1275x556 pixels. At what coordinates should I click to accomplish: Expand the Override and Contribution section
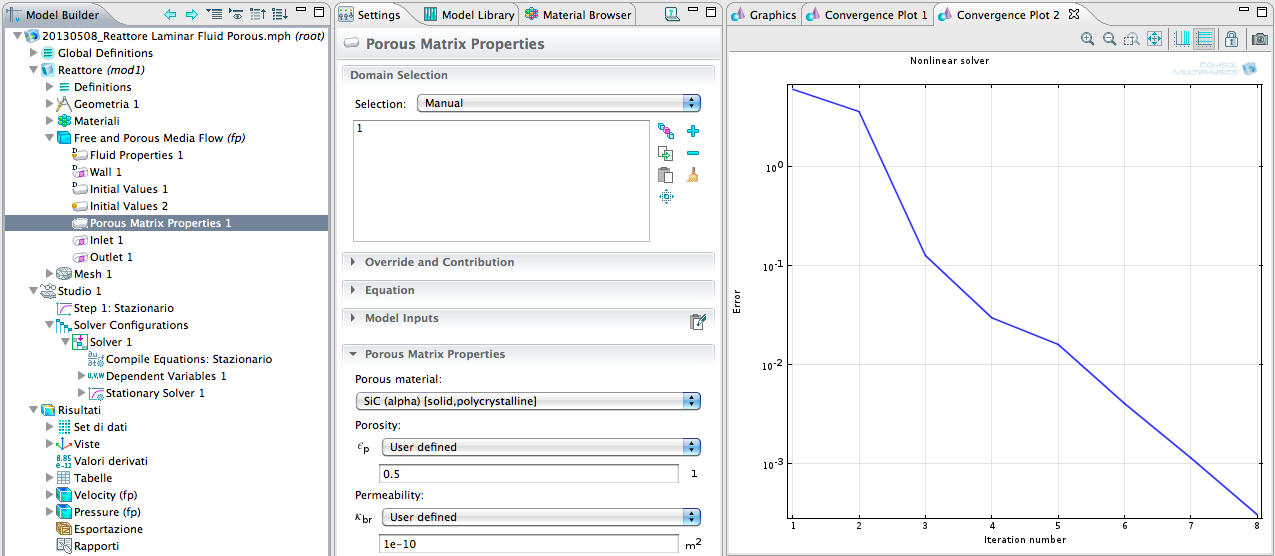pos(439,262)
